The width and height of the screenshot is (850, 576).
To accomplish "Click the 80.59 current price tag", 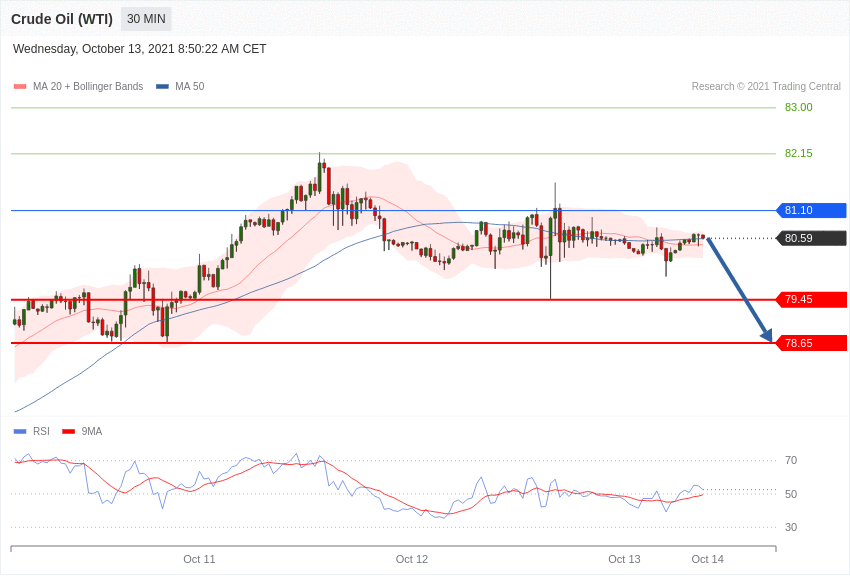I will pos(811,238).
